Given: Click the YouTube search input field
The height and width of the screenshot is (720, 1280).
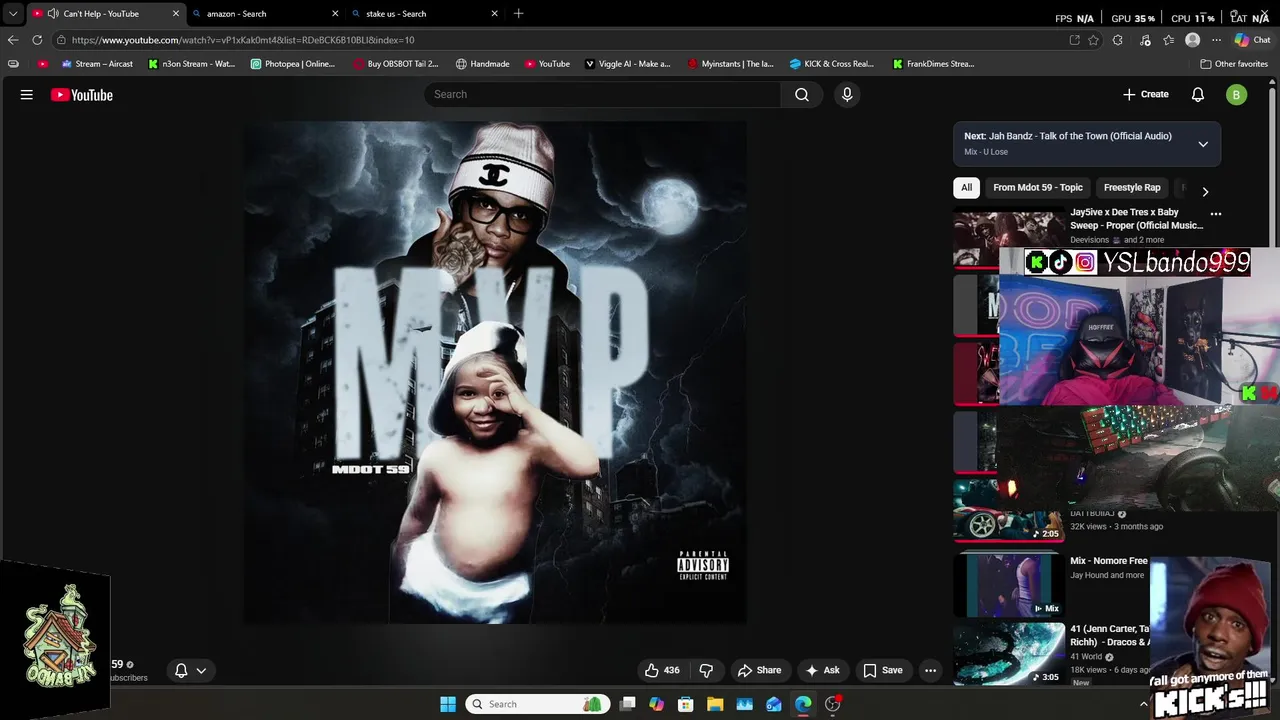Looking at the screenshot, I should point(603,94).
